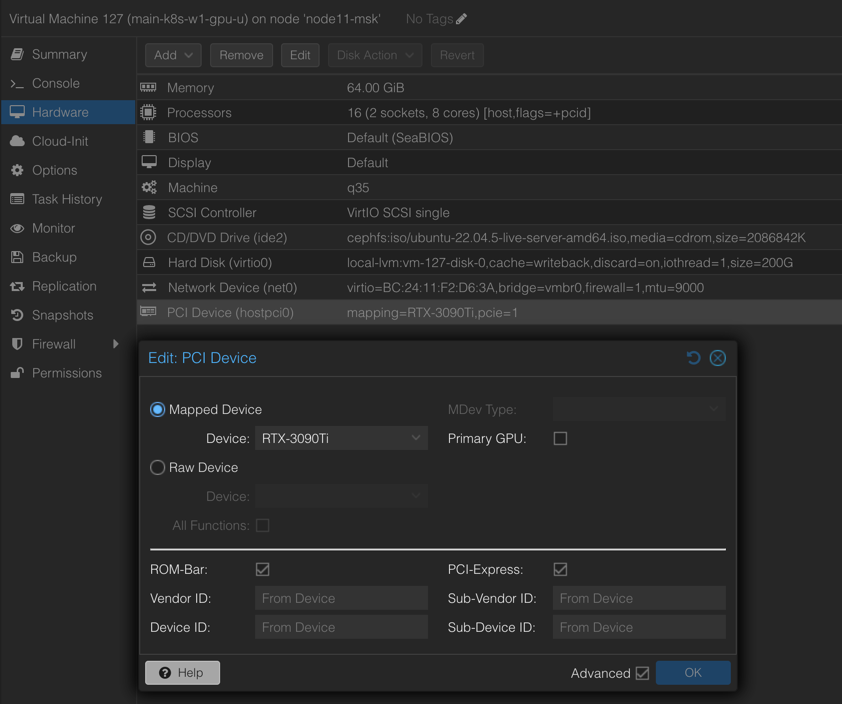Click the pencil icon to edit tags
Screen dimensions: 842x704
[x=461, y=19]
